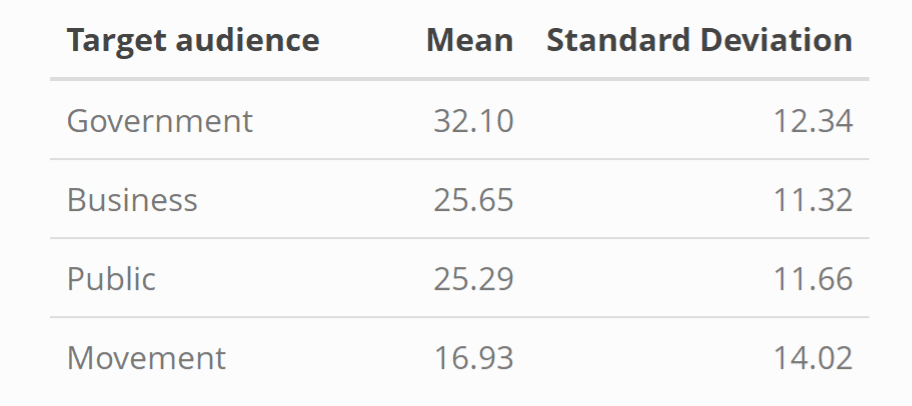Click the Target audience column header
The image size is (912, 406).
click(x=192, y=41)
